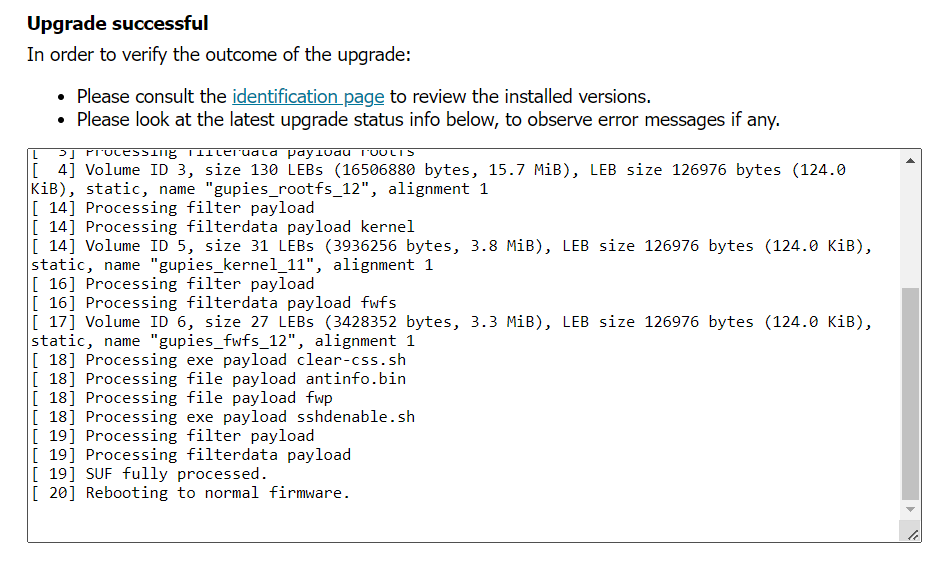Click the log scrollbar up arrow

[x=910, y=160]
